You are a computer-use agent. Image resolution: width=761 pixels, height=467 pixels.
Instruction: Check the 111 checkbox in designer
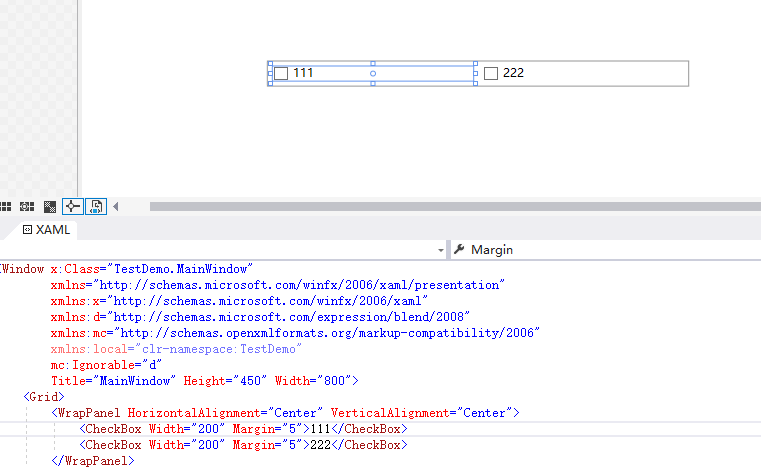[x=281, y=73]
